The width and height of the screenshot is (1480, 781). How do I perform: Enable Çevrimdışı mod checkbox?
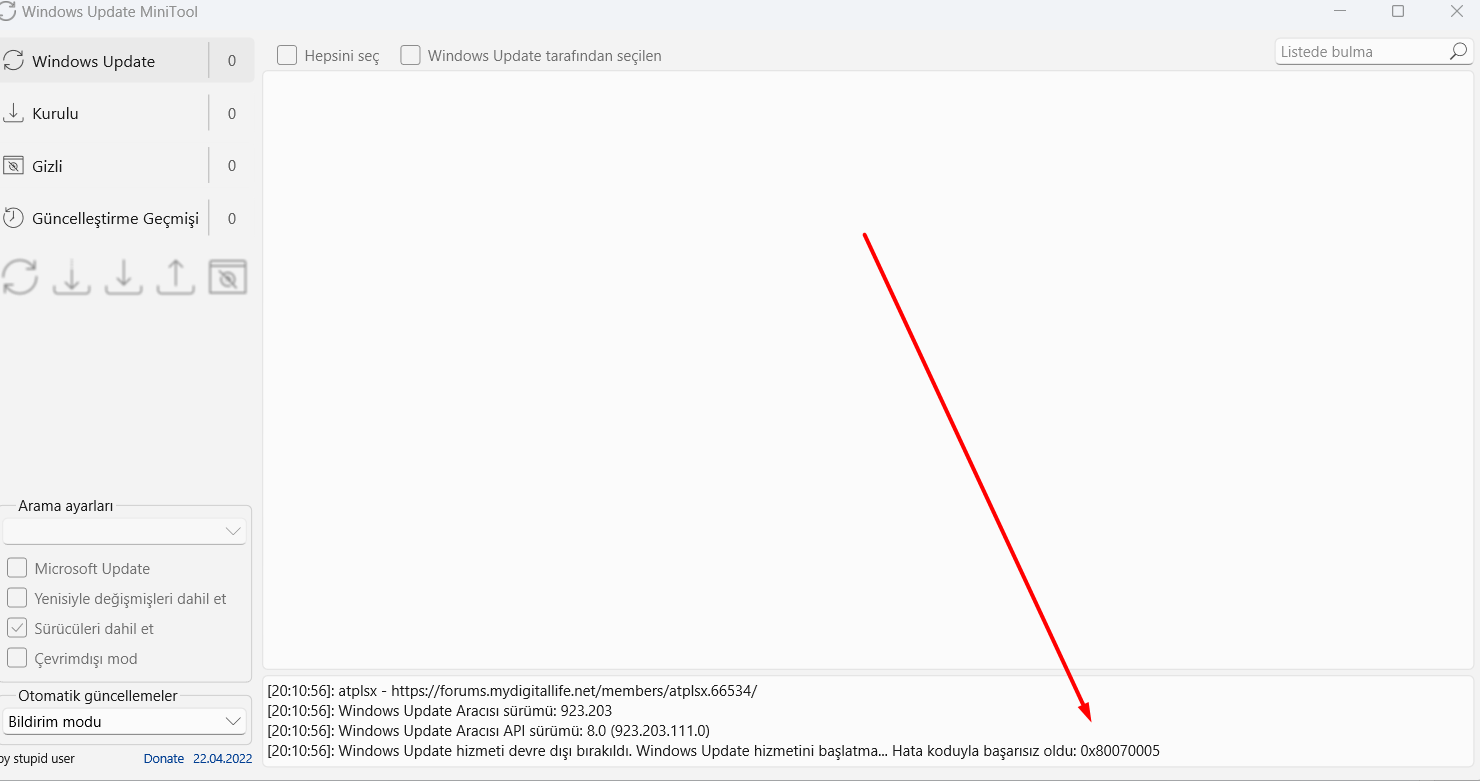17,658
